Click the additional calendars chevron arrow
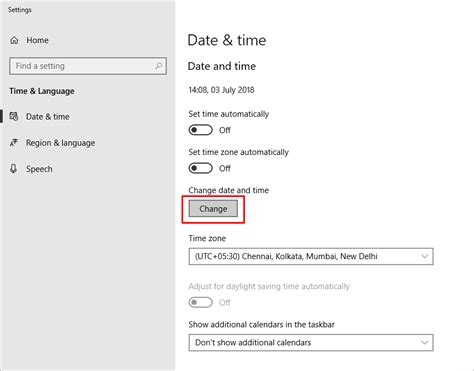This screenshot has width=474, height=371. coord(424,343)
